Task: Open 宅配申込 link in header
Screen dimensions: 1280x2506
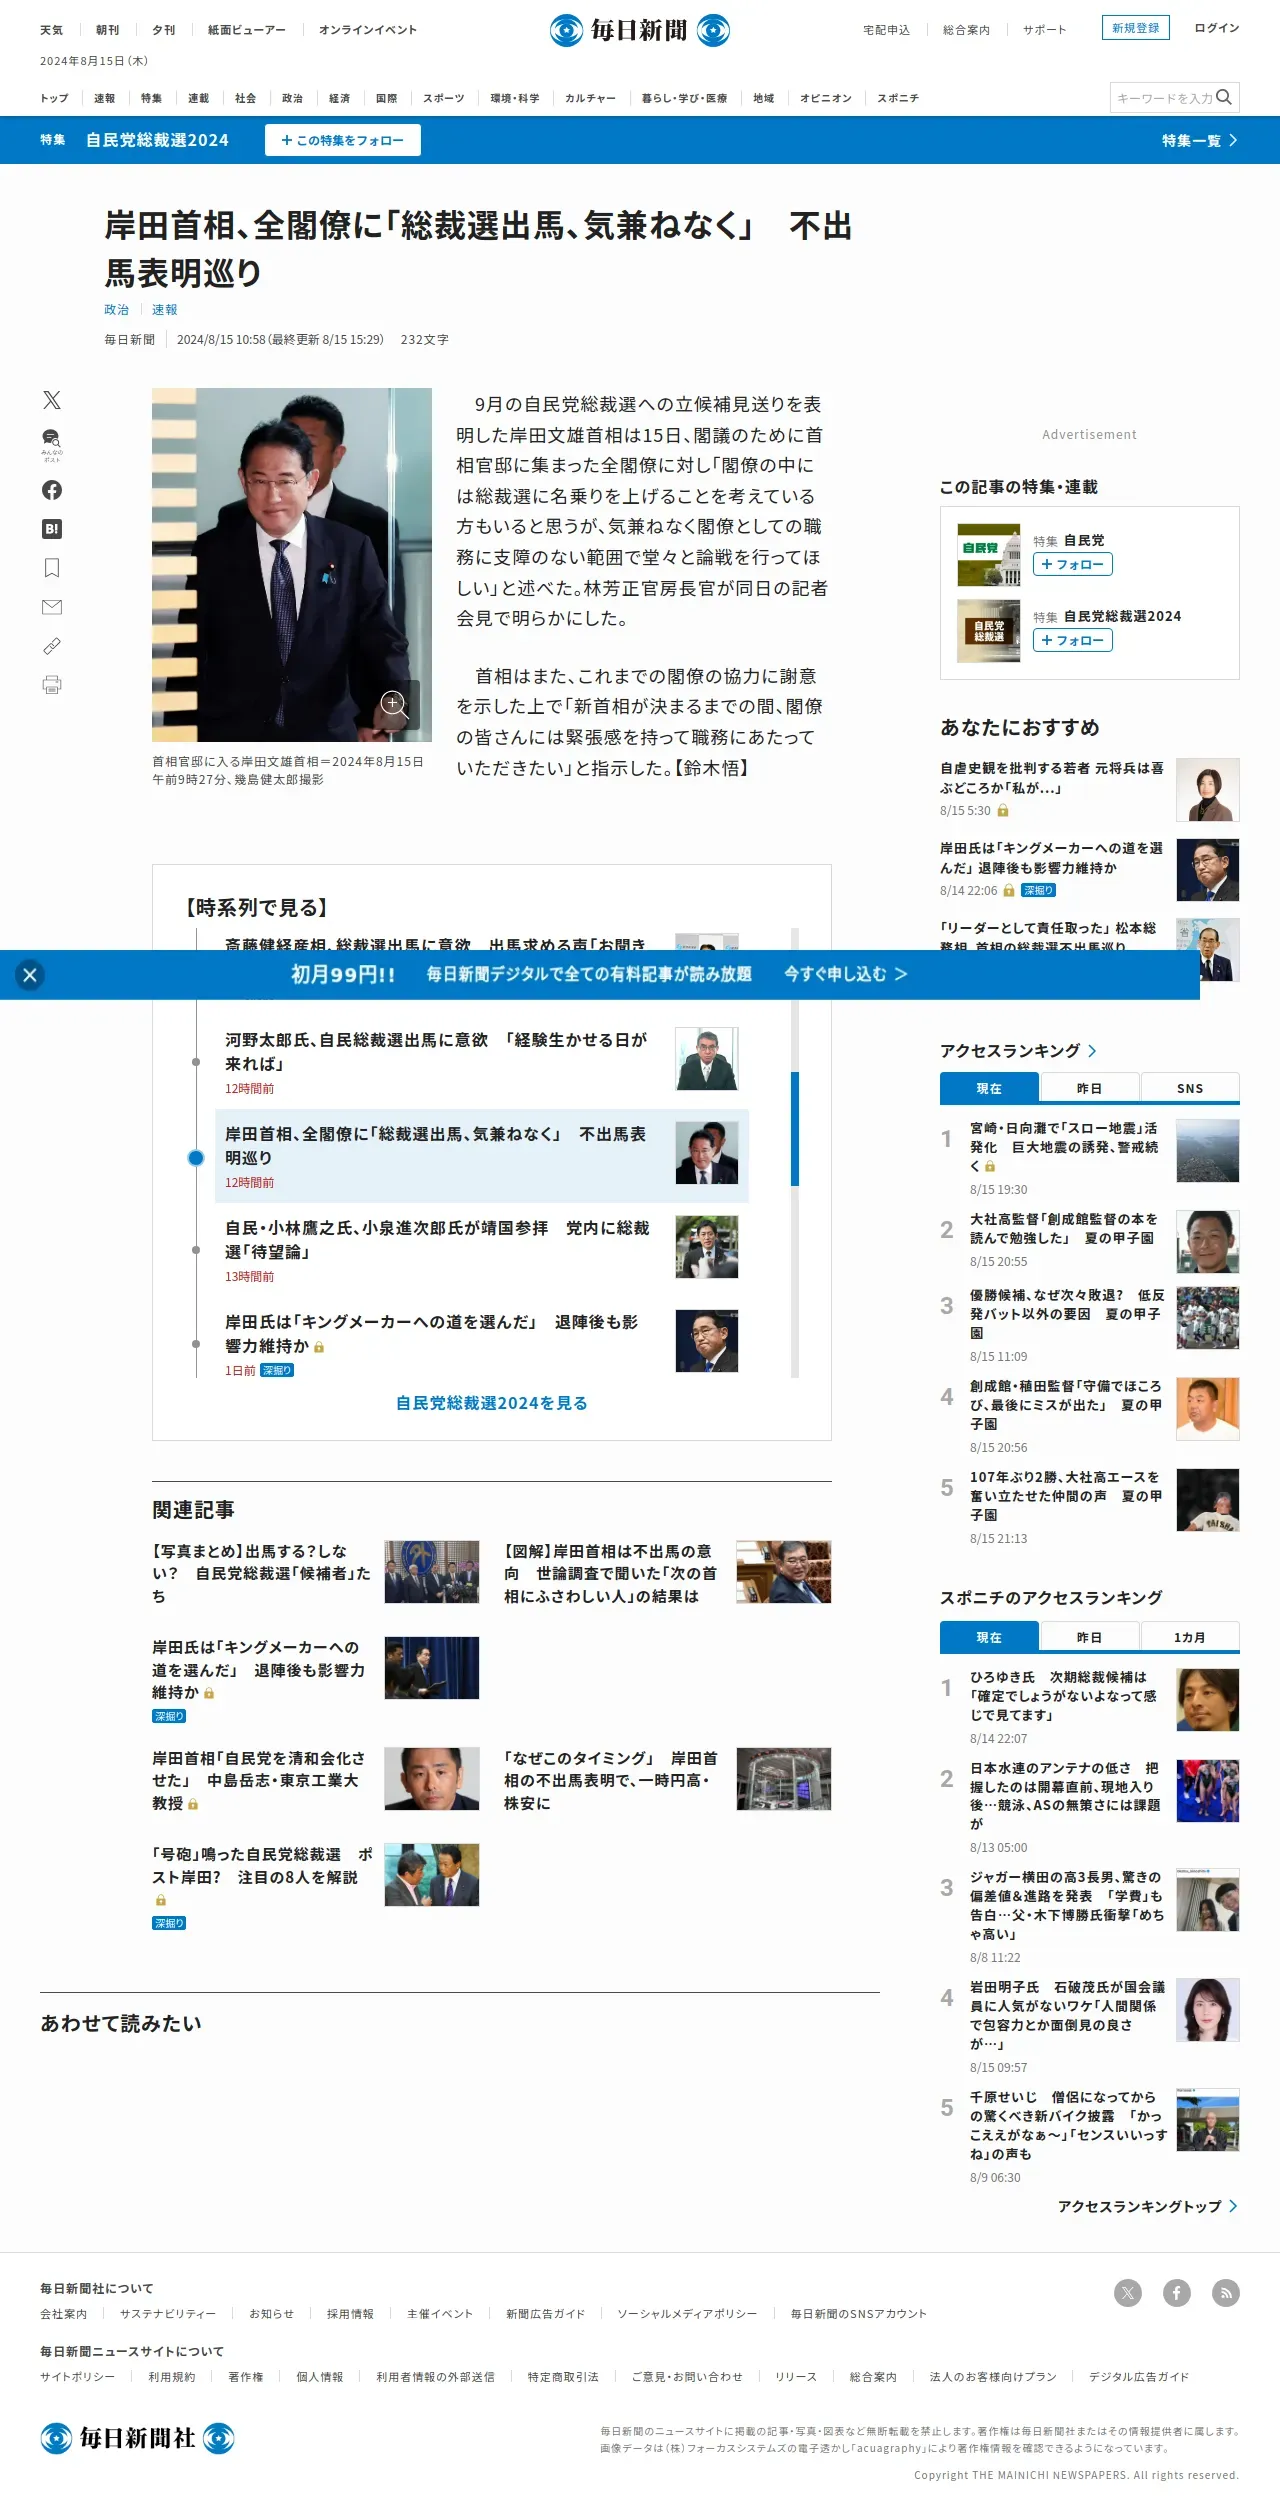Action: point(887,30)
